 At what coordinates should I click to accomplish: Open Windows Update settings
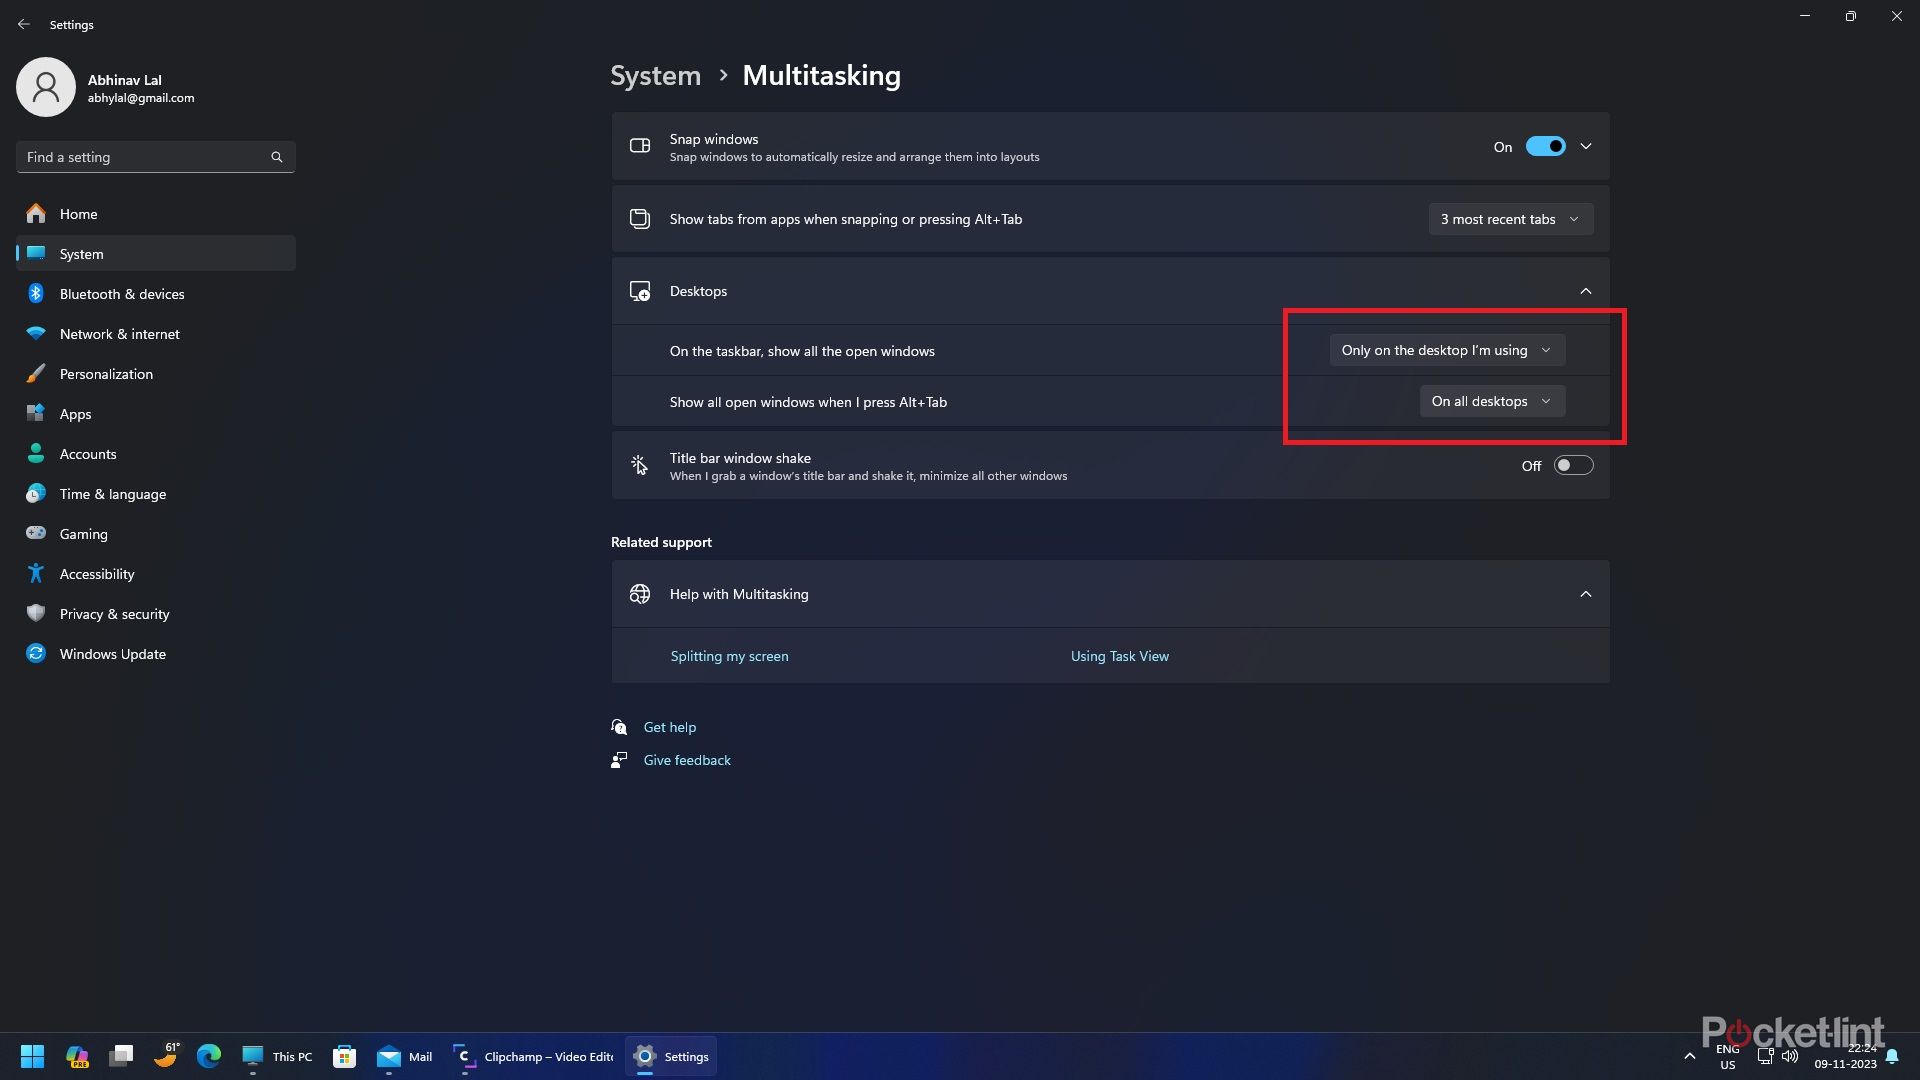coord(111,653)
